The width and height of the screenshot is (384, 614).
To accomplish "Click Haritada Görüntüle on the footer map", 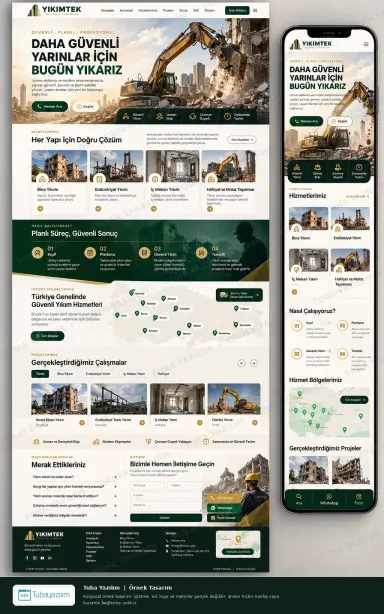I will pos(238,551).
